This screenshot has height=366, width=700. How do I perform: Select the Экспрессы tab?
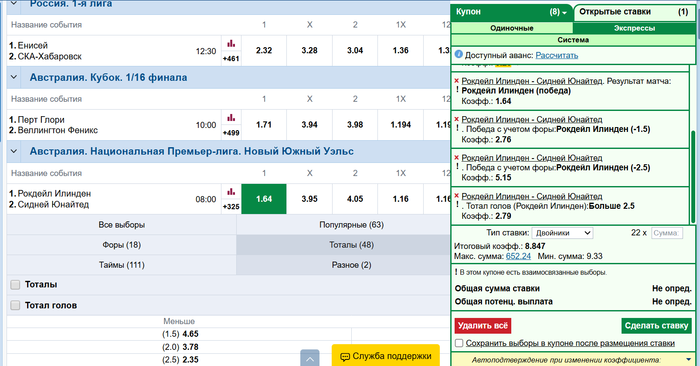click(634, 28)
